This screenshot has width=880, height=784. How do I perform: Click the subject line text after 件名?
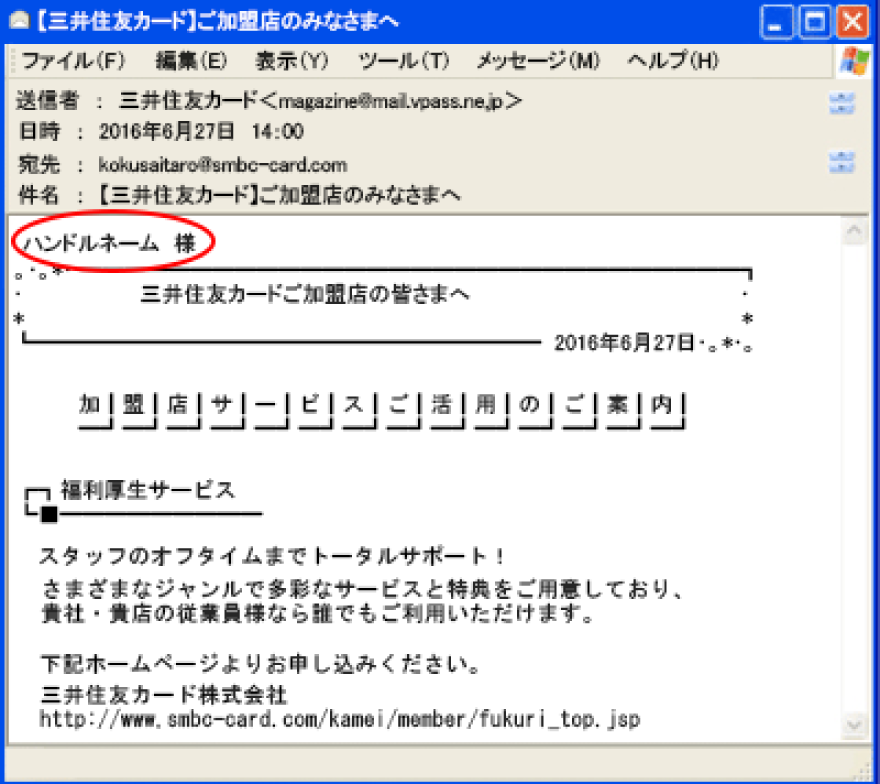pyautogui.click(x=279, y=195)
